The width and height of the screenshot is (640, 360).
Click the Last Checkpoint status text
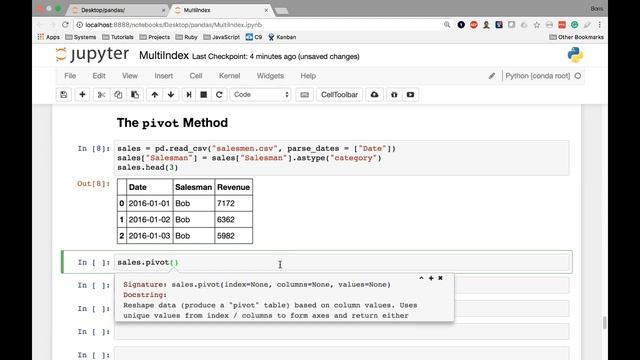click(276, 57)
